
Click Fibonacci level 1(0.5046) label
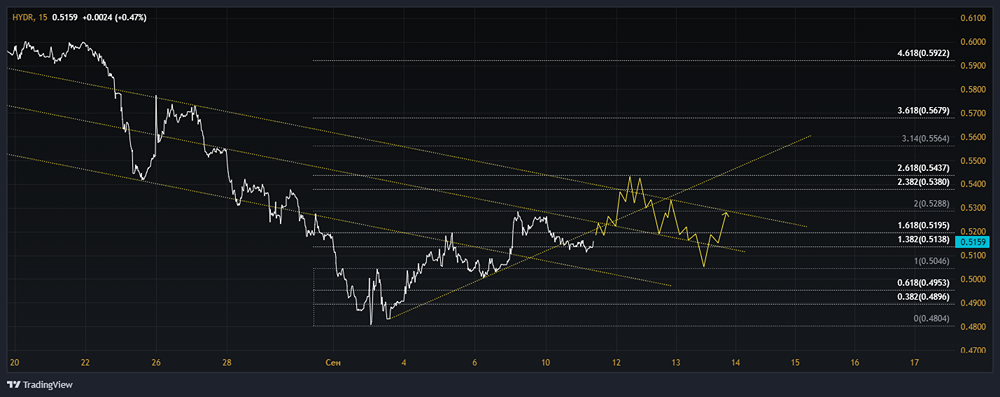click(x=933, y=261)
